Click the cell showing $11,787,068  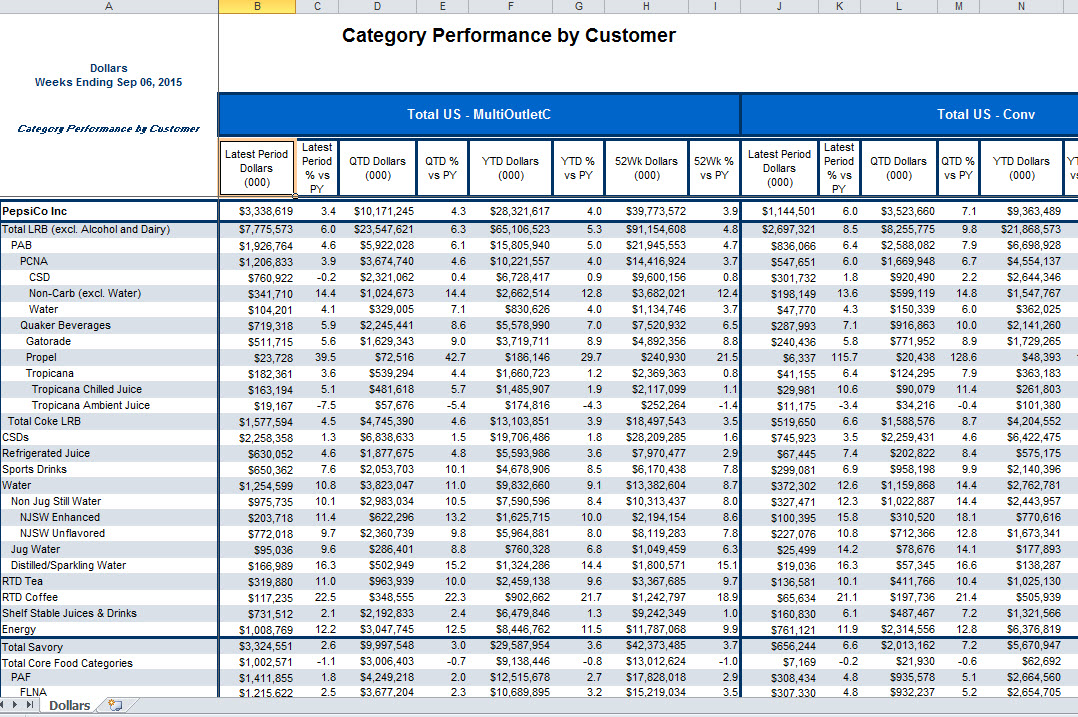point(646,630)
